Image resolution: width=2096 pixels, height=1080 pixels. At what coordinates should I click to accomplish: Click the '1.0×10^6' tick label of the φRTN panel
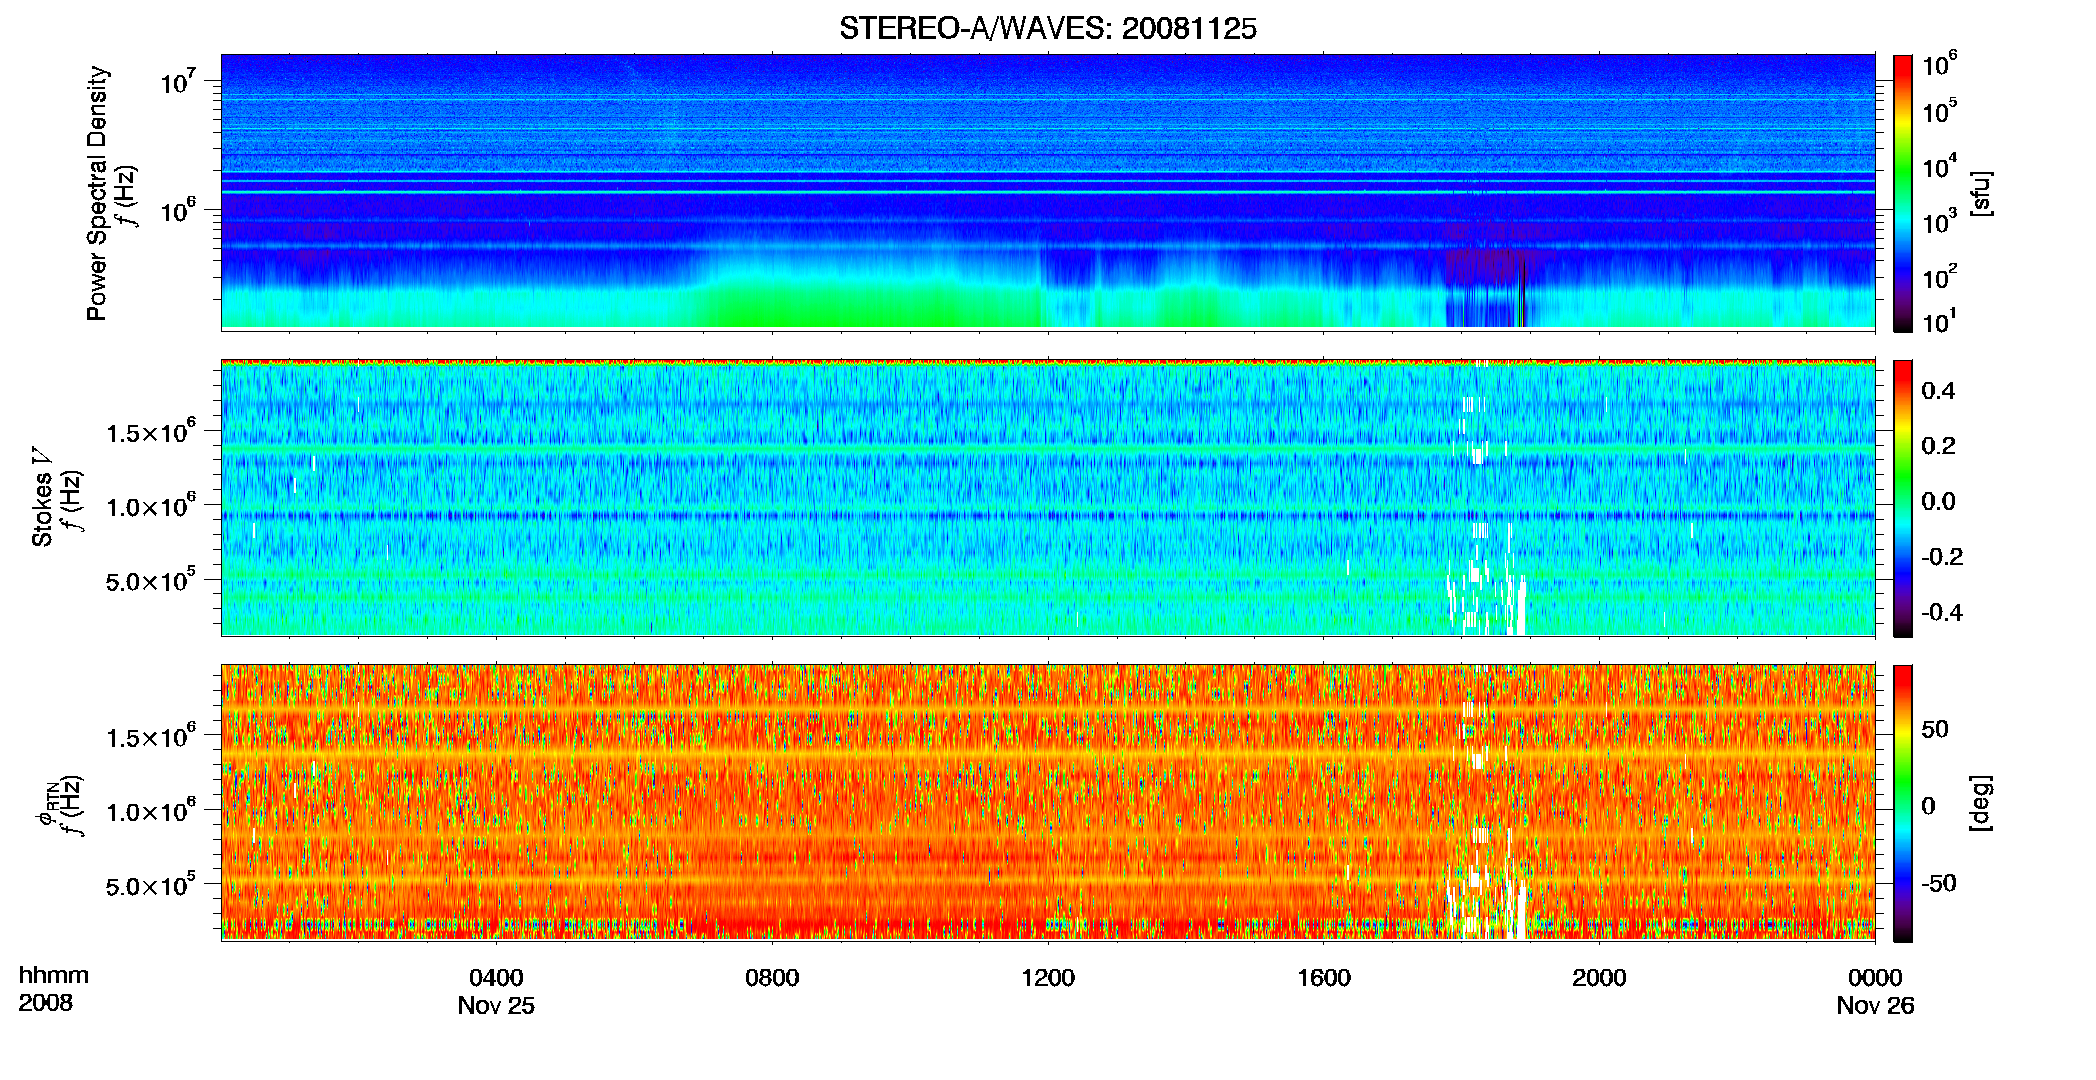tap(150, 811)
